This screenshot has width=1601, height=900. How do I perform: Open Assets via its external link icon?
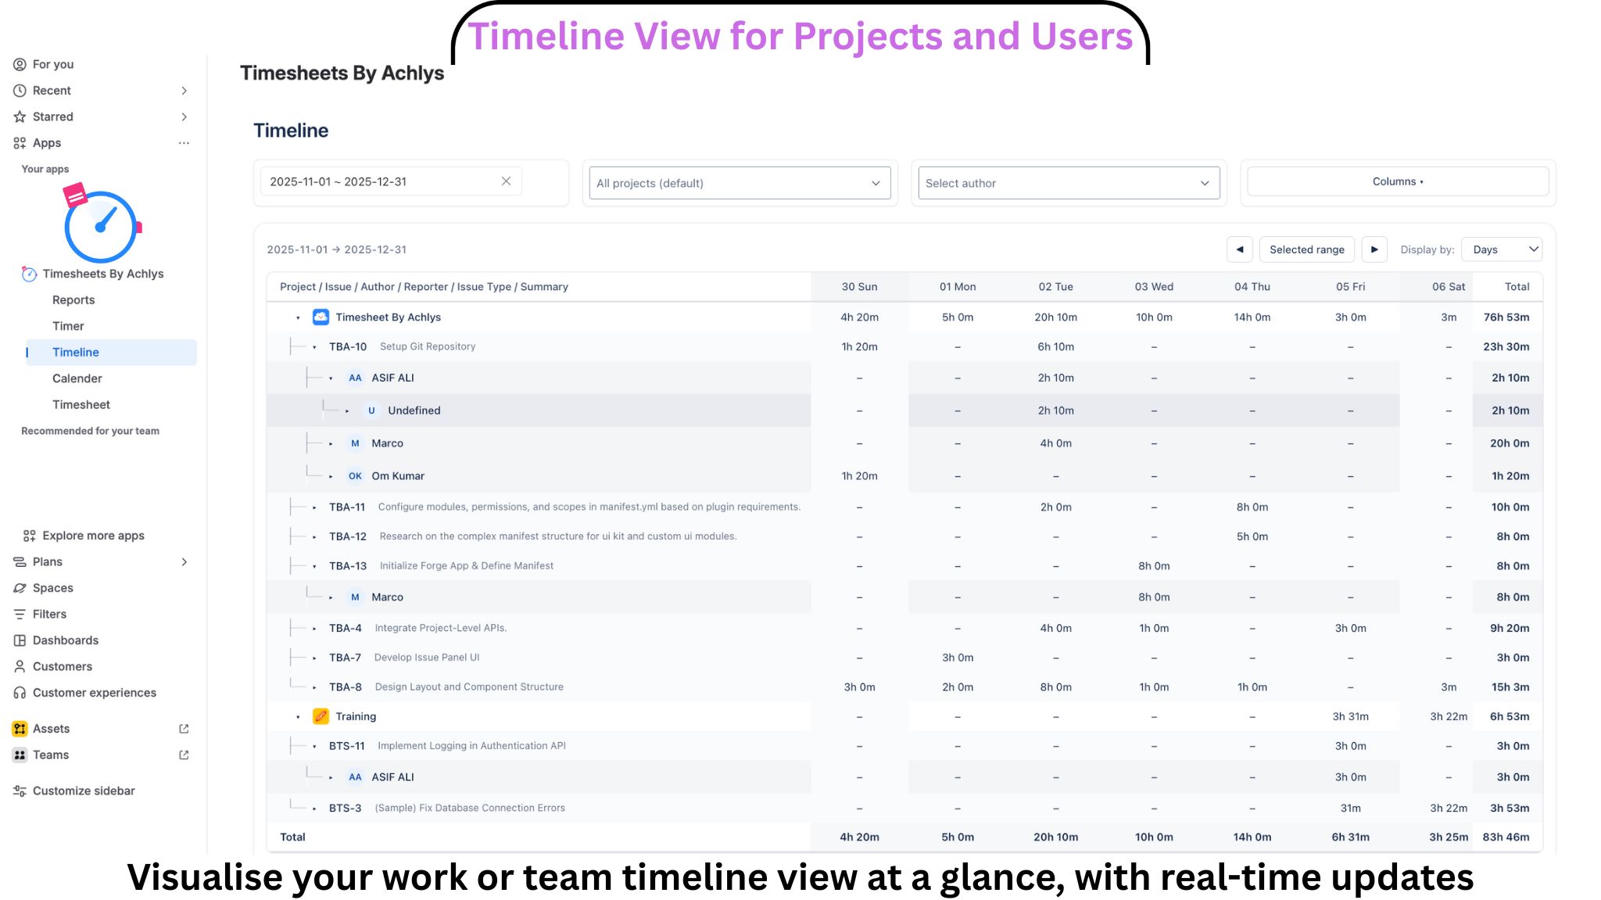click(183, 728)
